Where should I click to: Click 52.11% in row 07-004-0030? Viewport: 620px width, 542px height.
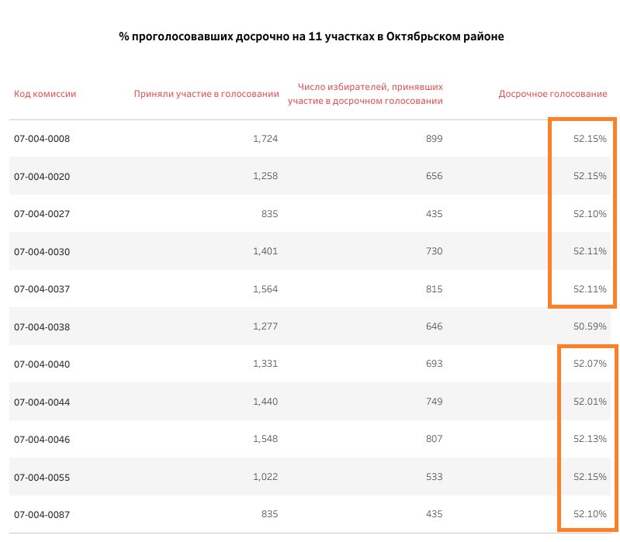point(590,251)
